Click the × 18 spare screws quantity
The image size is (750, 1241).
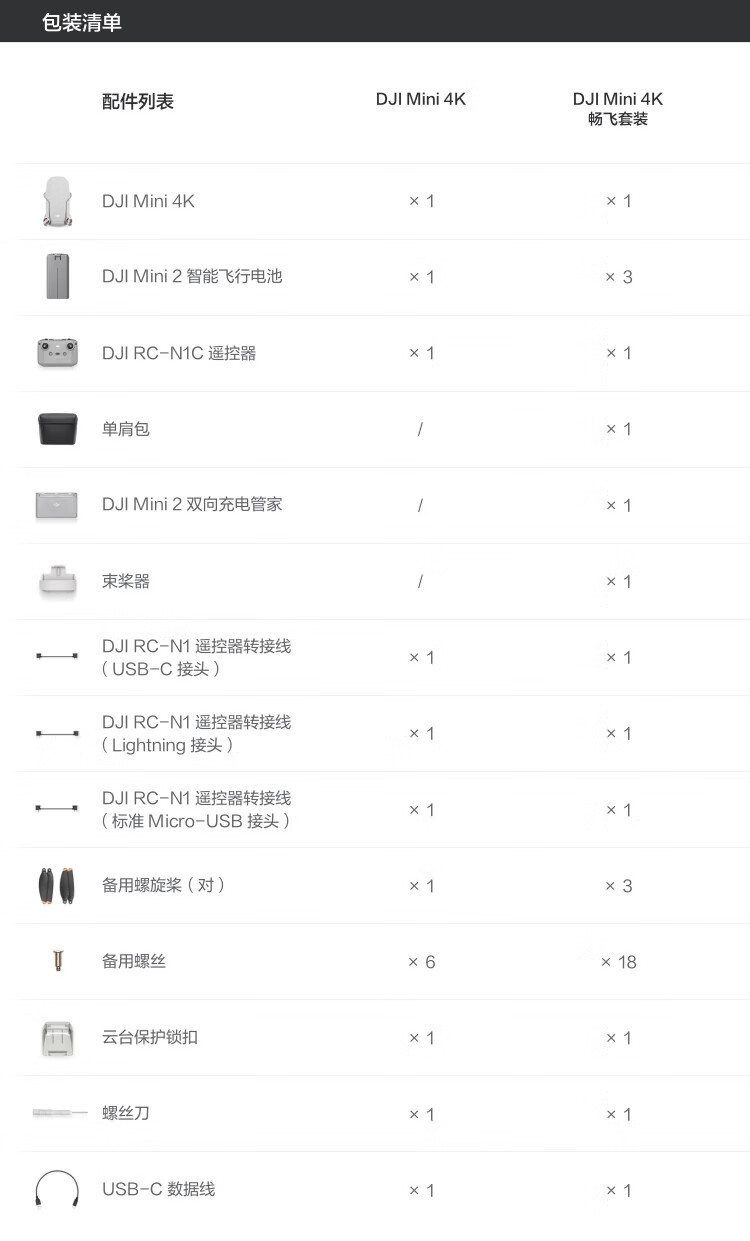point(618,962)
